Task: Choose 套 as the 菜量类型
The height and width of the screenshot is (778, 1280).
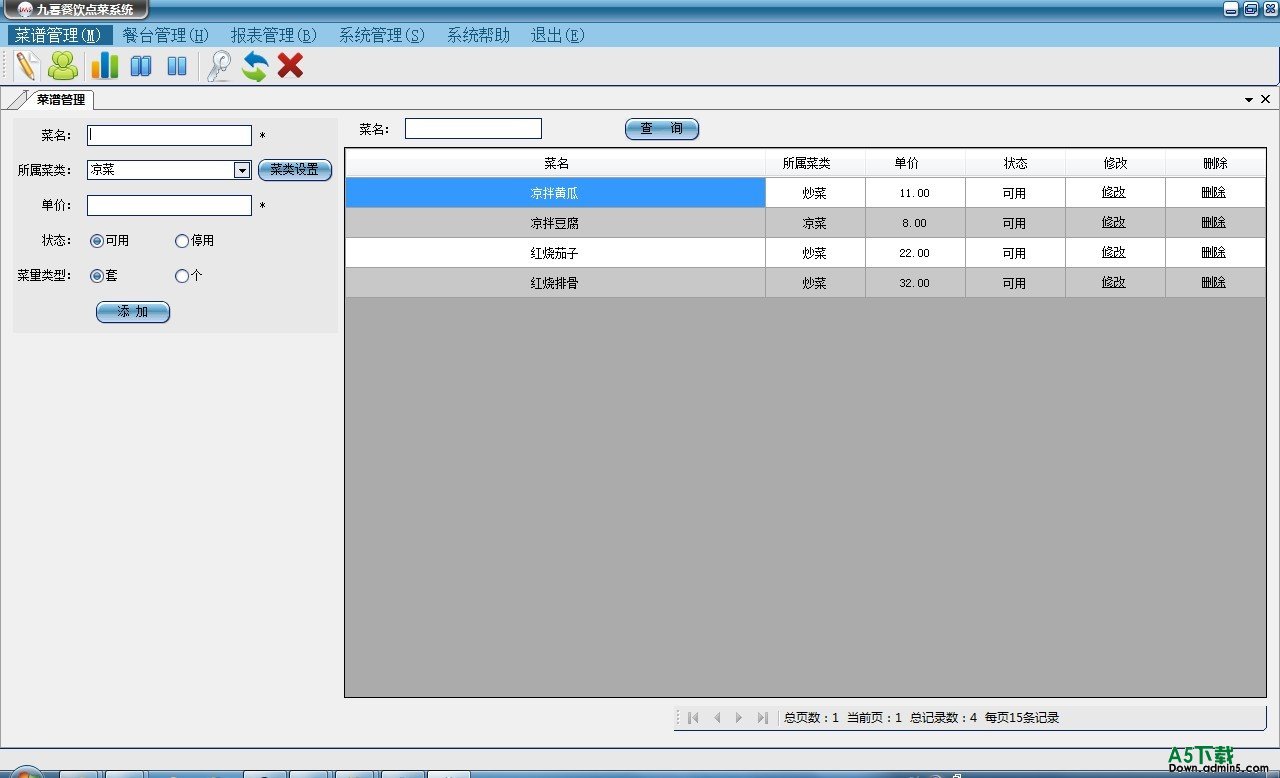Action: 97,276
